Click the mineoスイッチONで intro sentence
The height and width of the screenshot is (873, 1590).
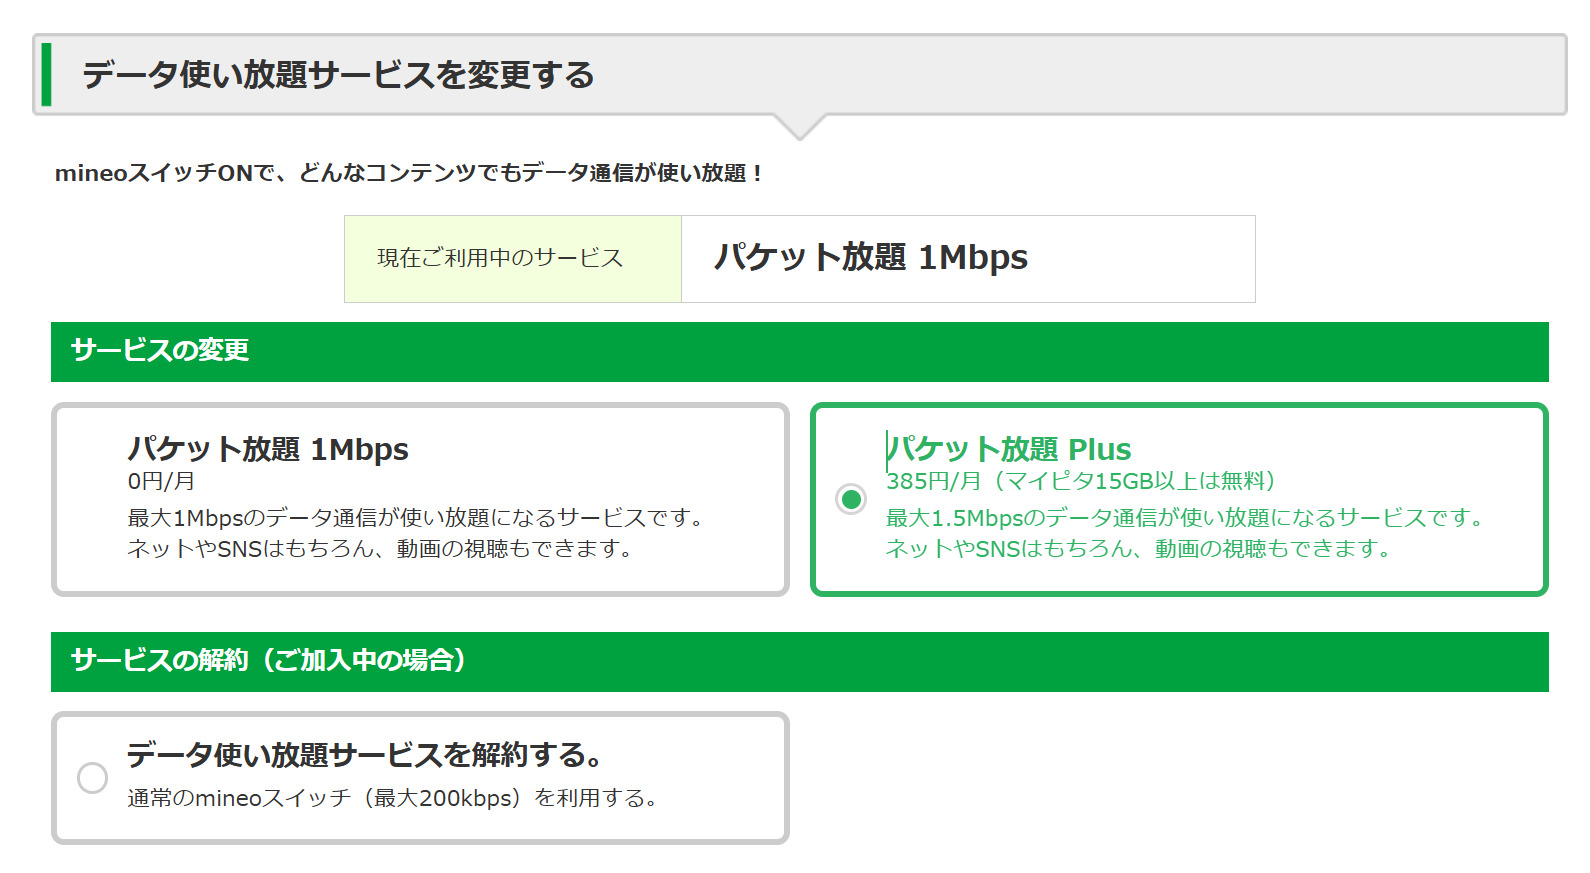(x=410, y=173)
